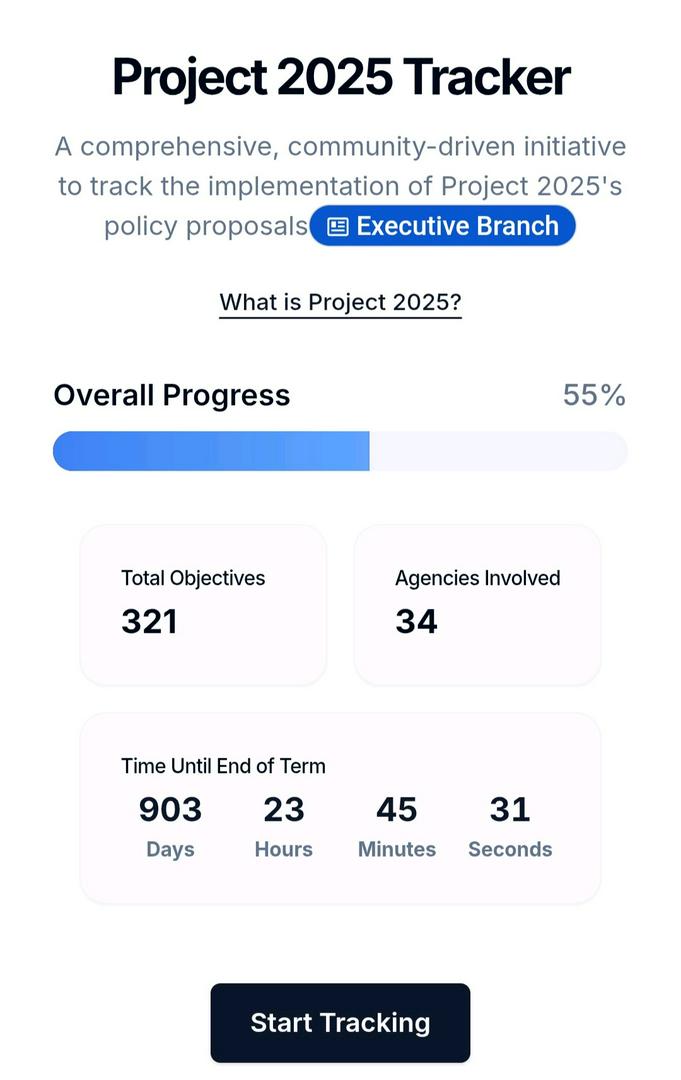Click the 55% progress percentage
The height and width of the screenshot is (1080, 681).
pos(594,395)
